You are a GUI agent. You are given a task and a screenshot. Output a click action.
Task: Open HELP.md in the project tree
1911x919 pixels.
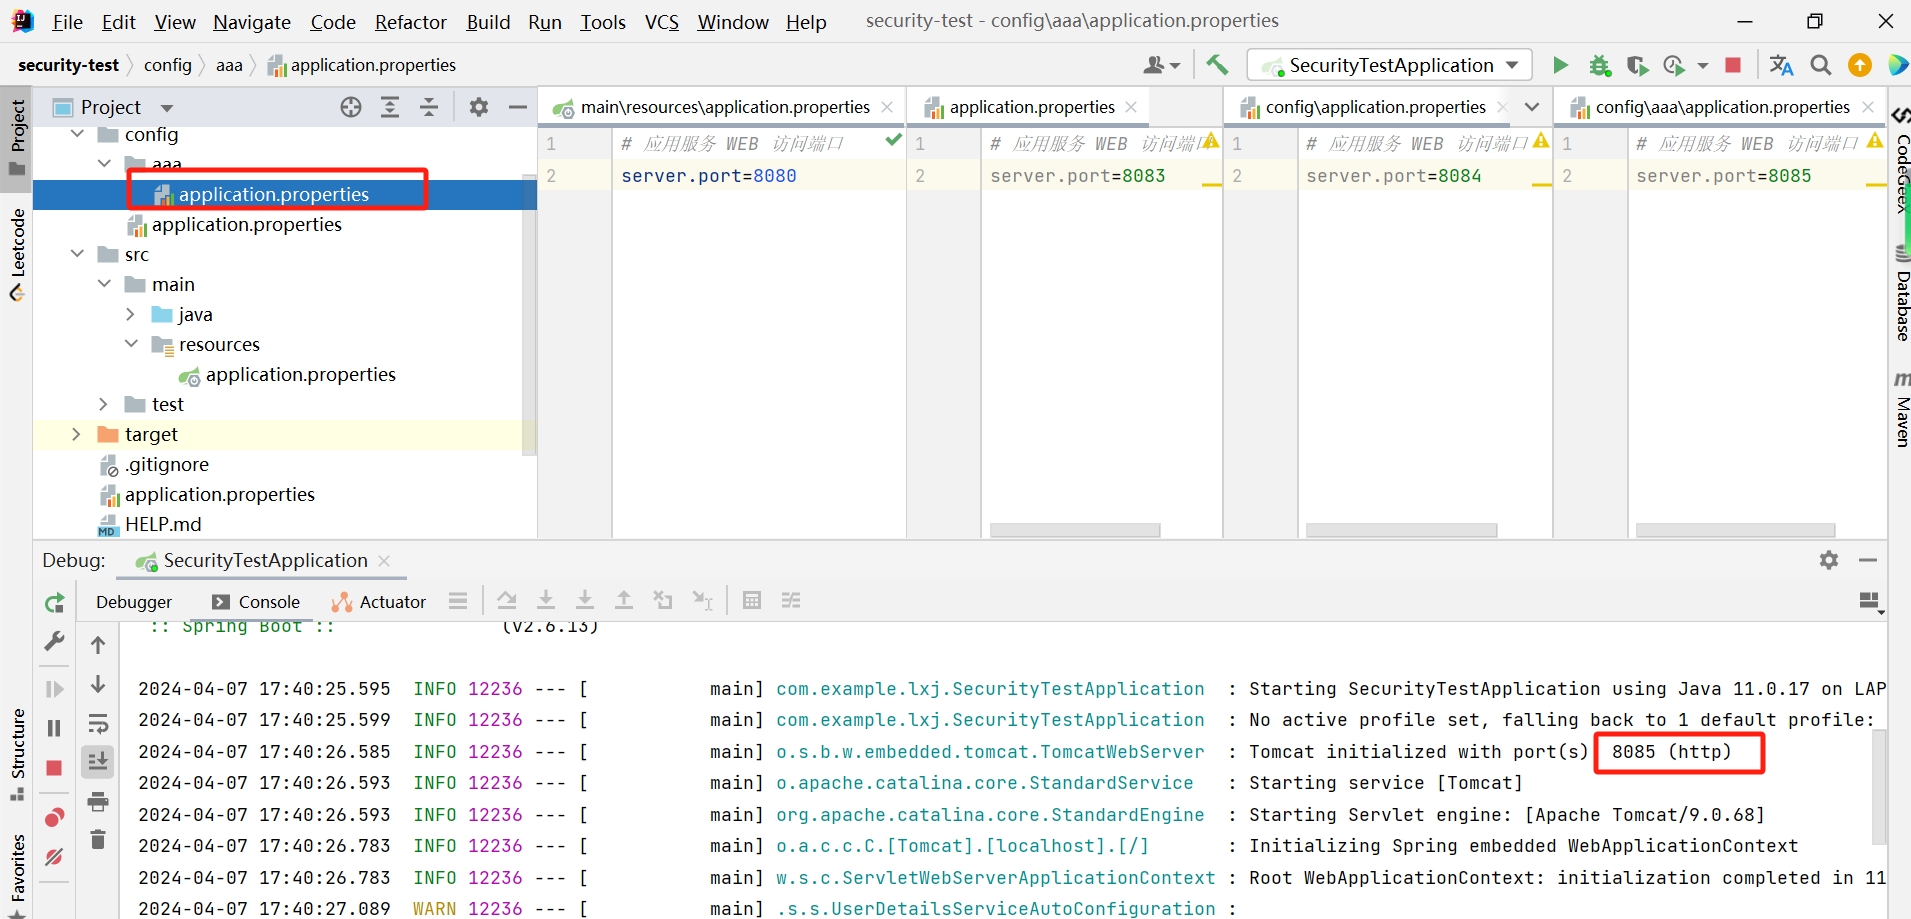pos(162,524)
